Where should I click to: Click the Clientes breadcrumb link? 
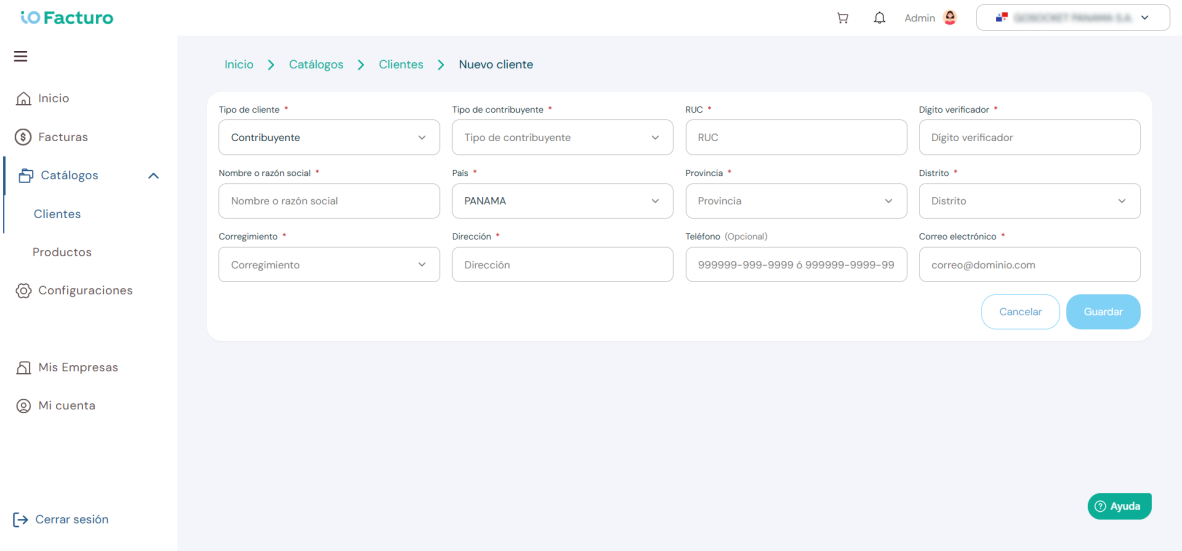click(x=401, y=65)
